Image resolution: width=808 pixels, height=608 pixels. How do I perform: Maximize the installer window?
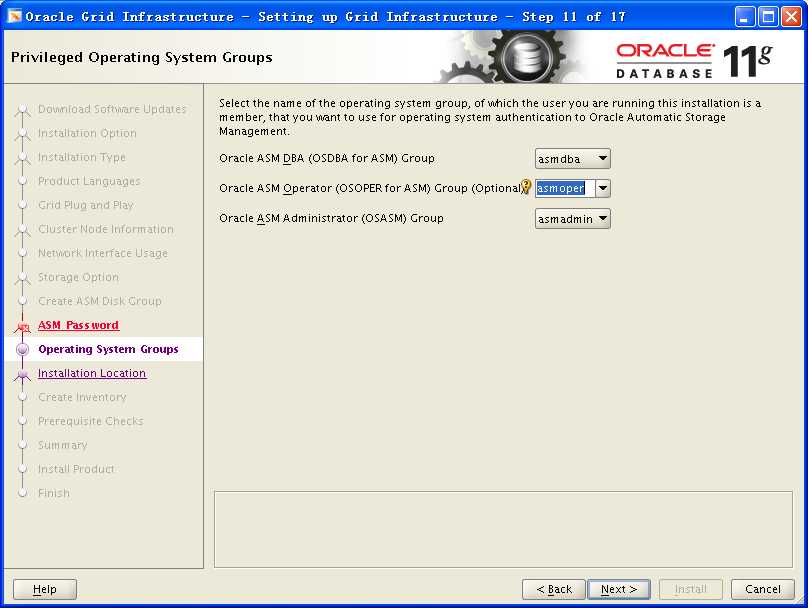tap(768, 17)
